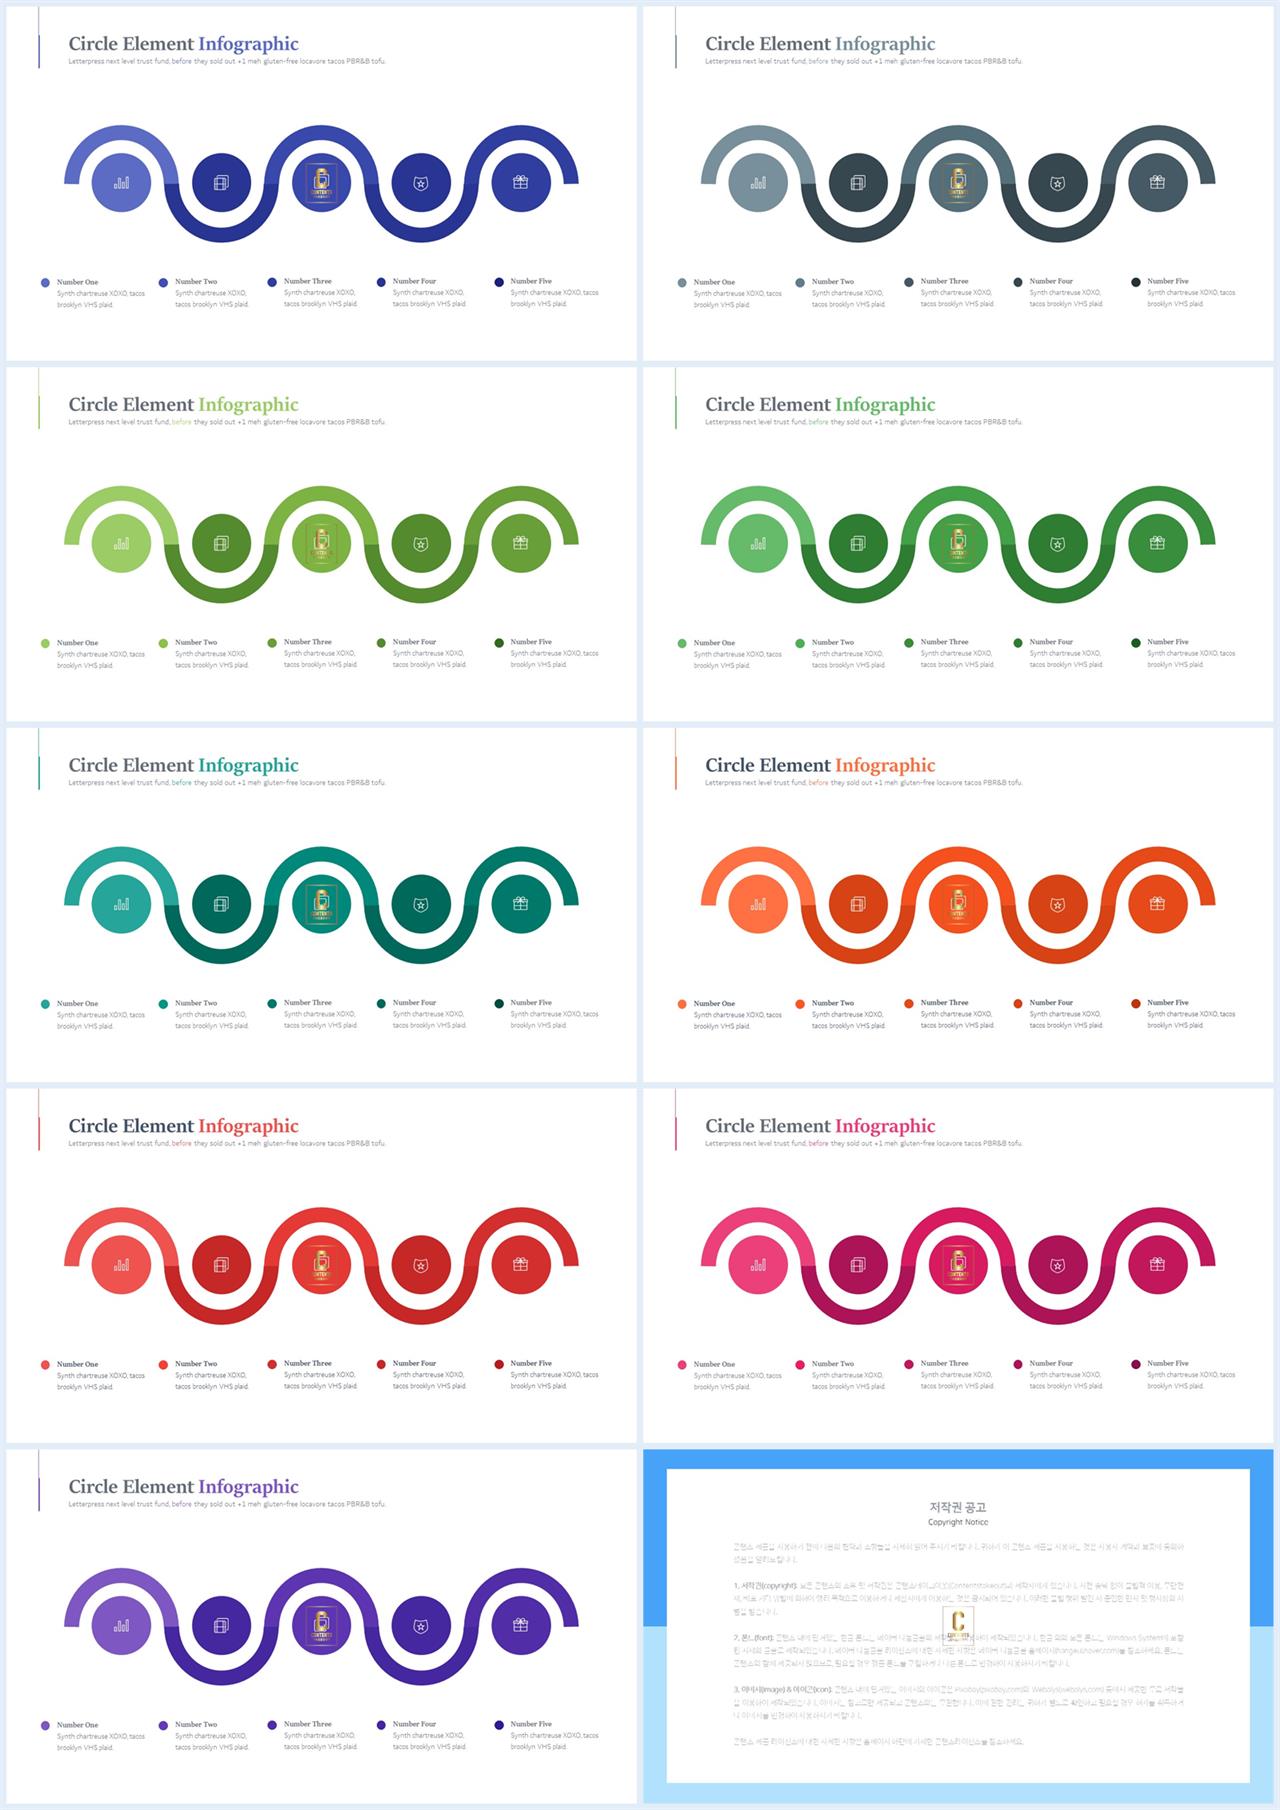The image size is (1280, 1810).
Task: Select the gift icon in the teal slide
Action: point(520,903)
